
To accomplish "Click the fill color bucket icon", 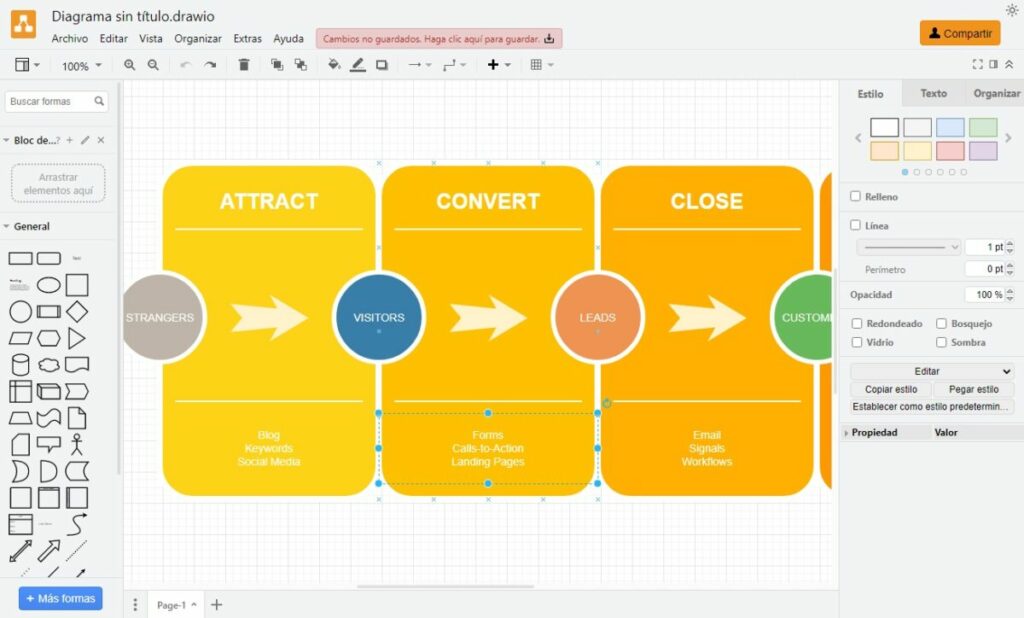I will [334, 65].
